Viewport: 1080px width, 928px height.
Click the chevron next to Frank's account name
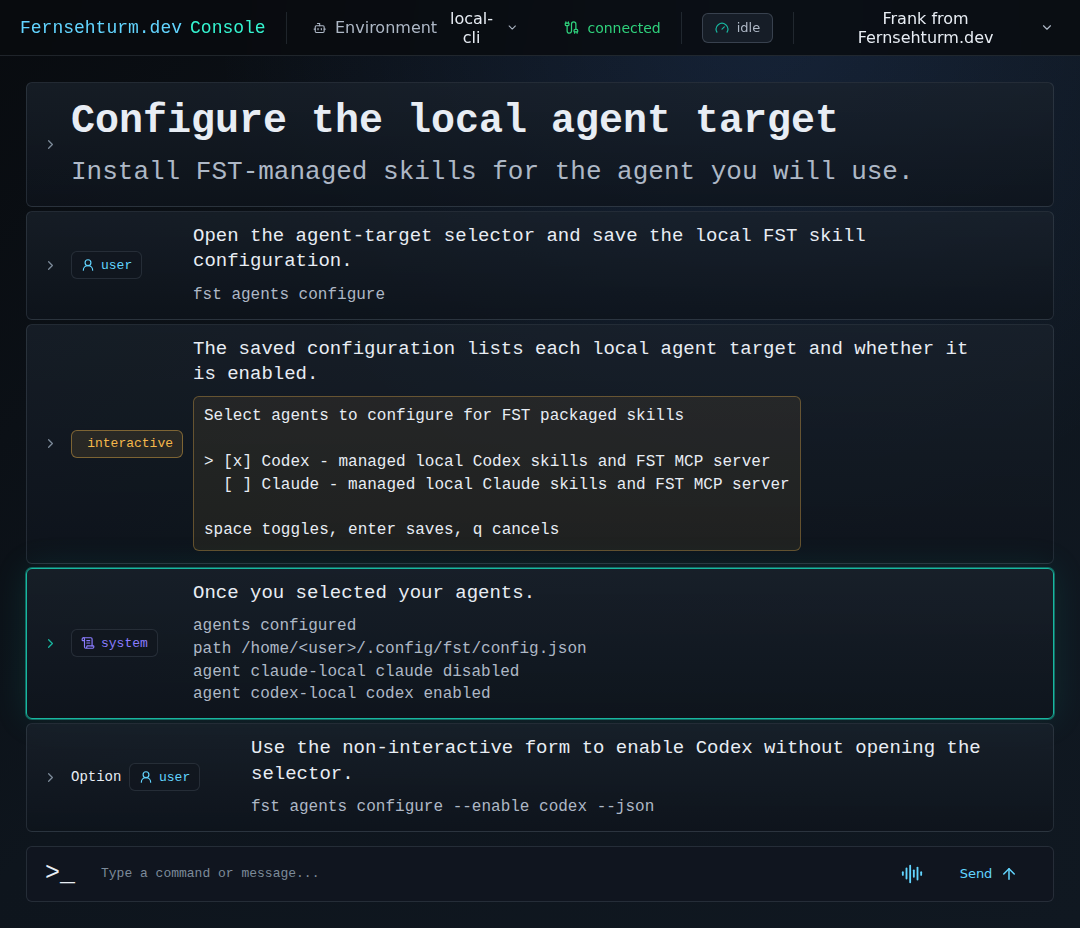[1047, 28]
